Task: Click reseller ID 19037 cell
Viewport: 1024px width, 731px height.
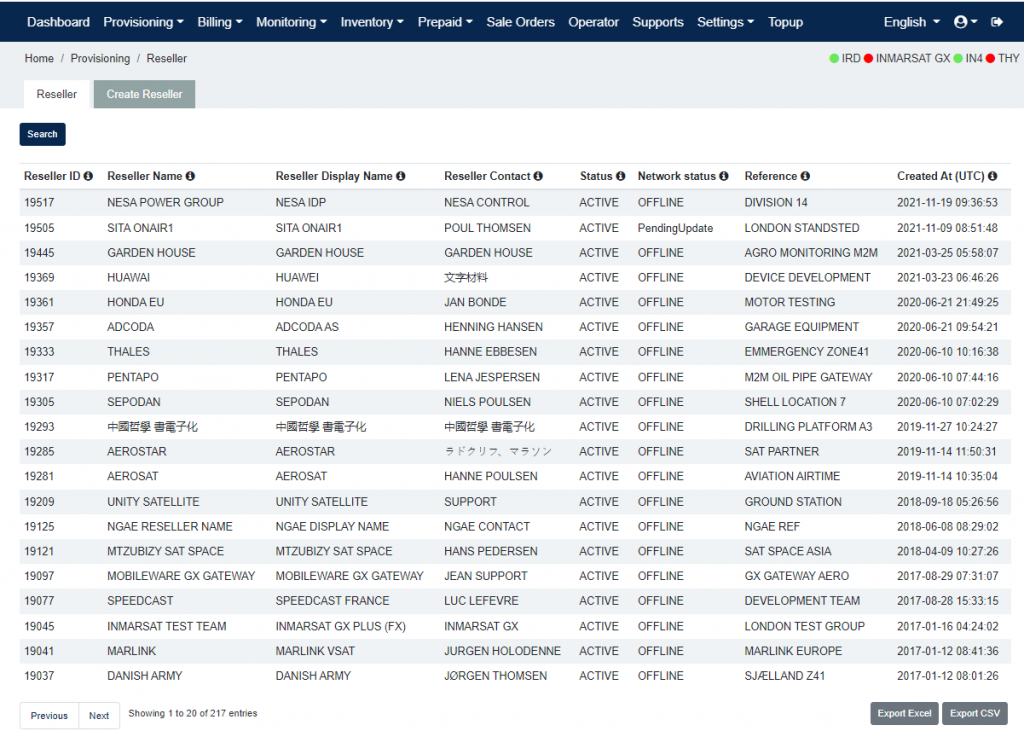Action: (x=39, y=677)
